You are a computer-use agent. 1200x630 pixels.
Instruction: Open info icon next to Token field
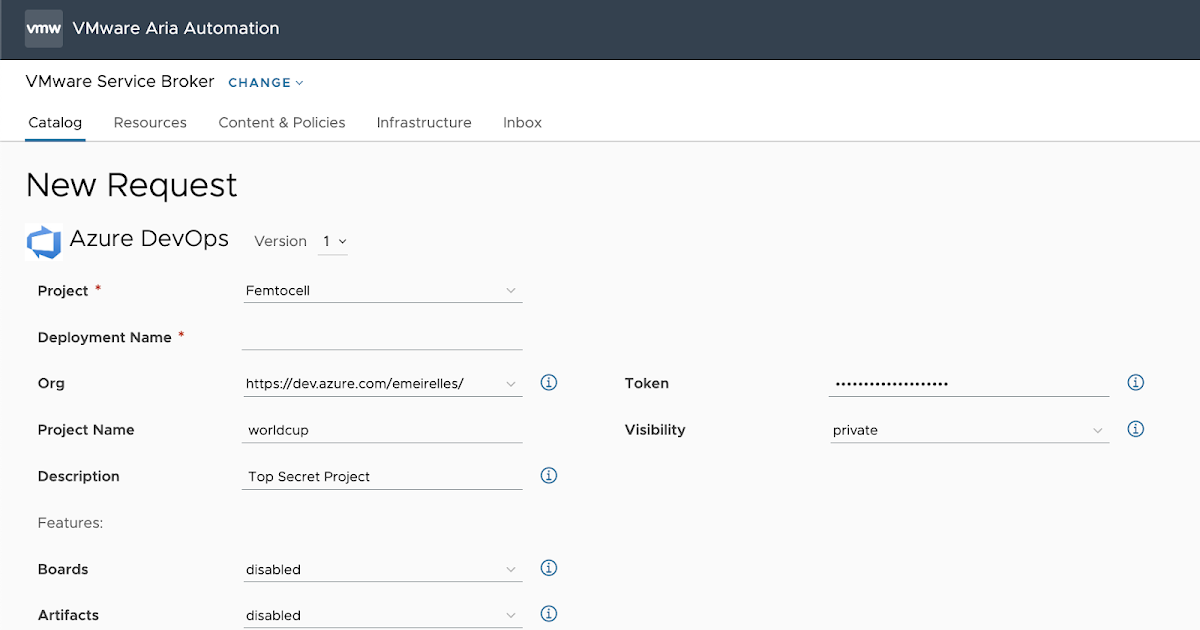point(1135,382)
